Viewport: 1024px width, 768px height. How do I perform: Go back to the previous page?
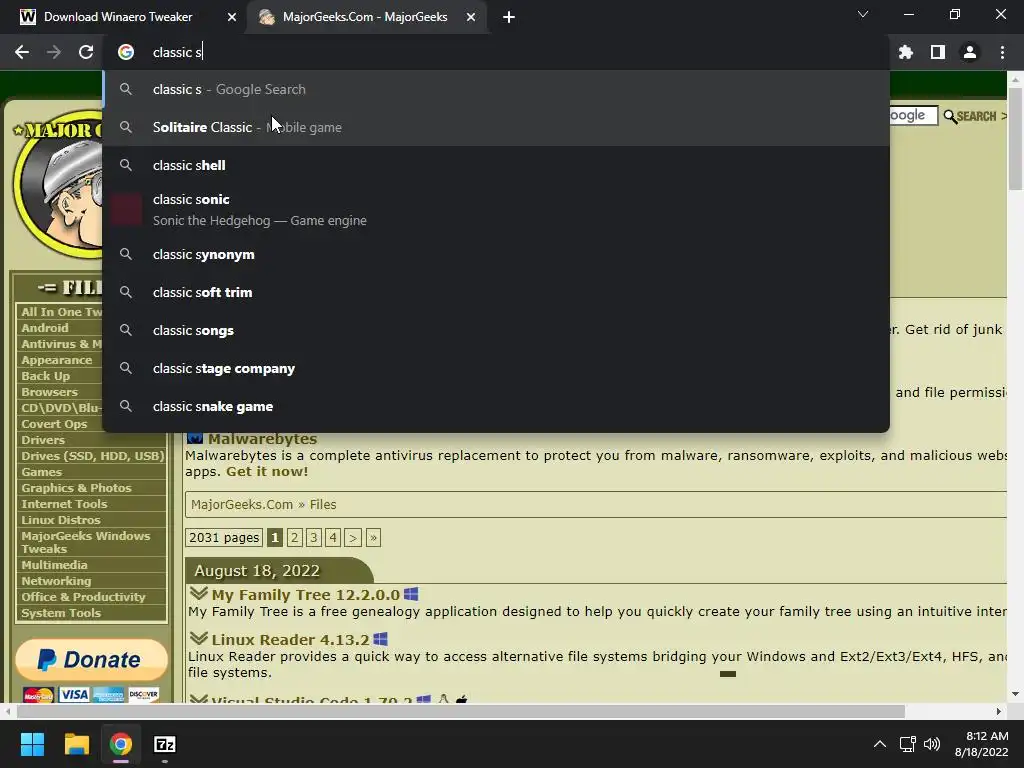click(22, 52)
